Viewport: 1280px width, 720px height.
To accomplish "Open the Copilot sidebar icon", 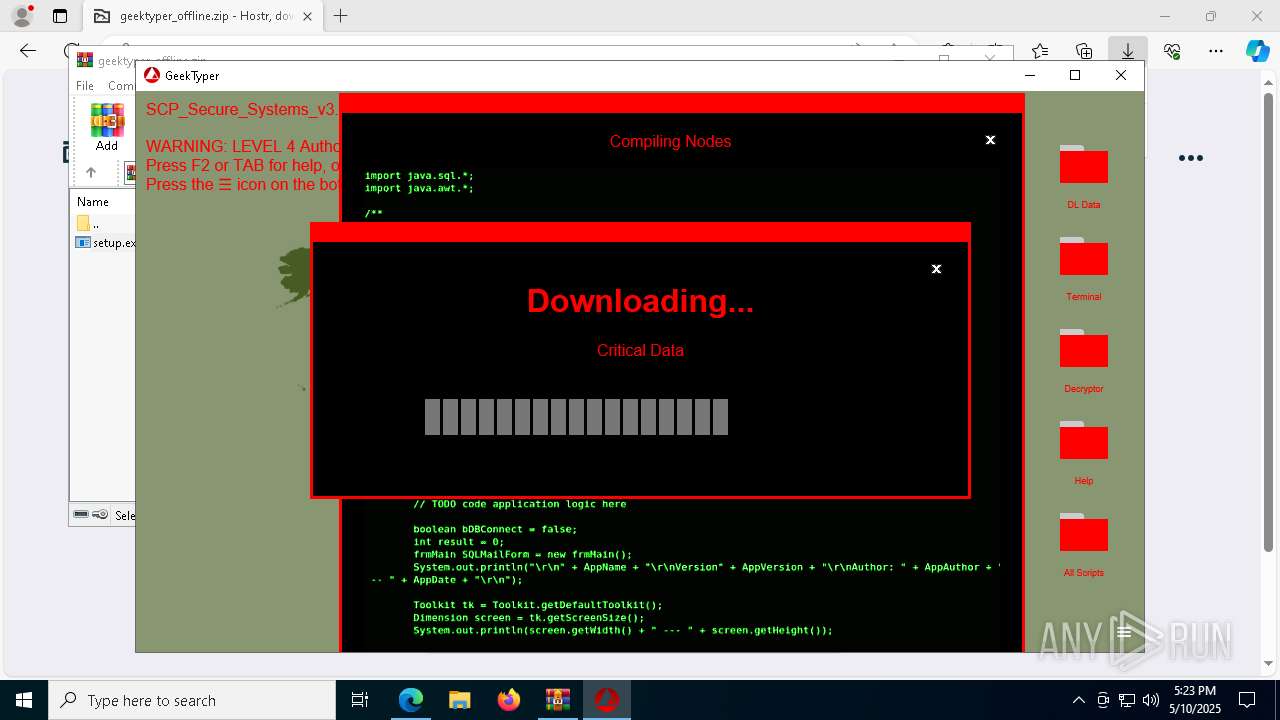I will tap(1257, 51).
